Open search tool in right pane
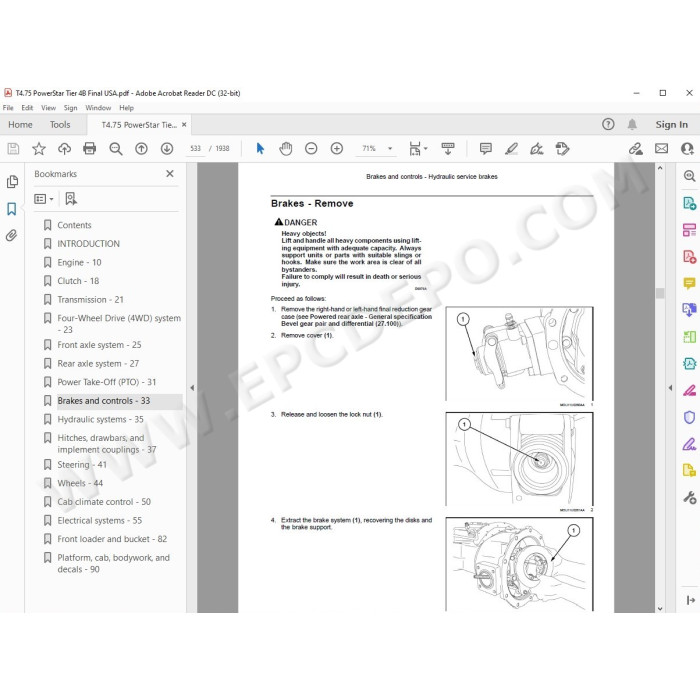This screenshot has width=700, height=700. pos(689,176)
